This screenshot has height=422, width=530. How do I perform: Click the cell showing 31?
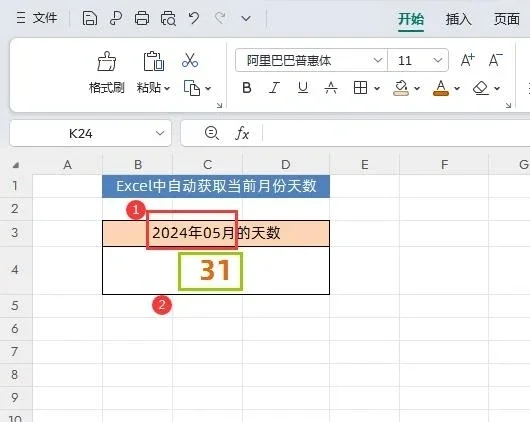point(216,270)
